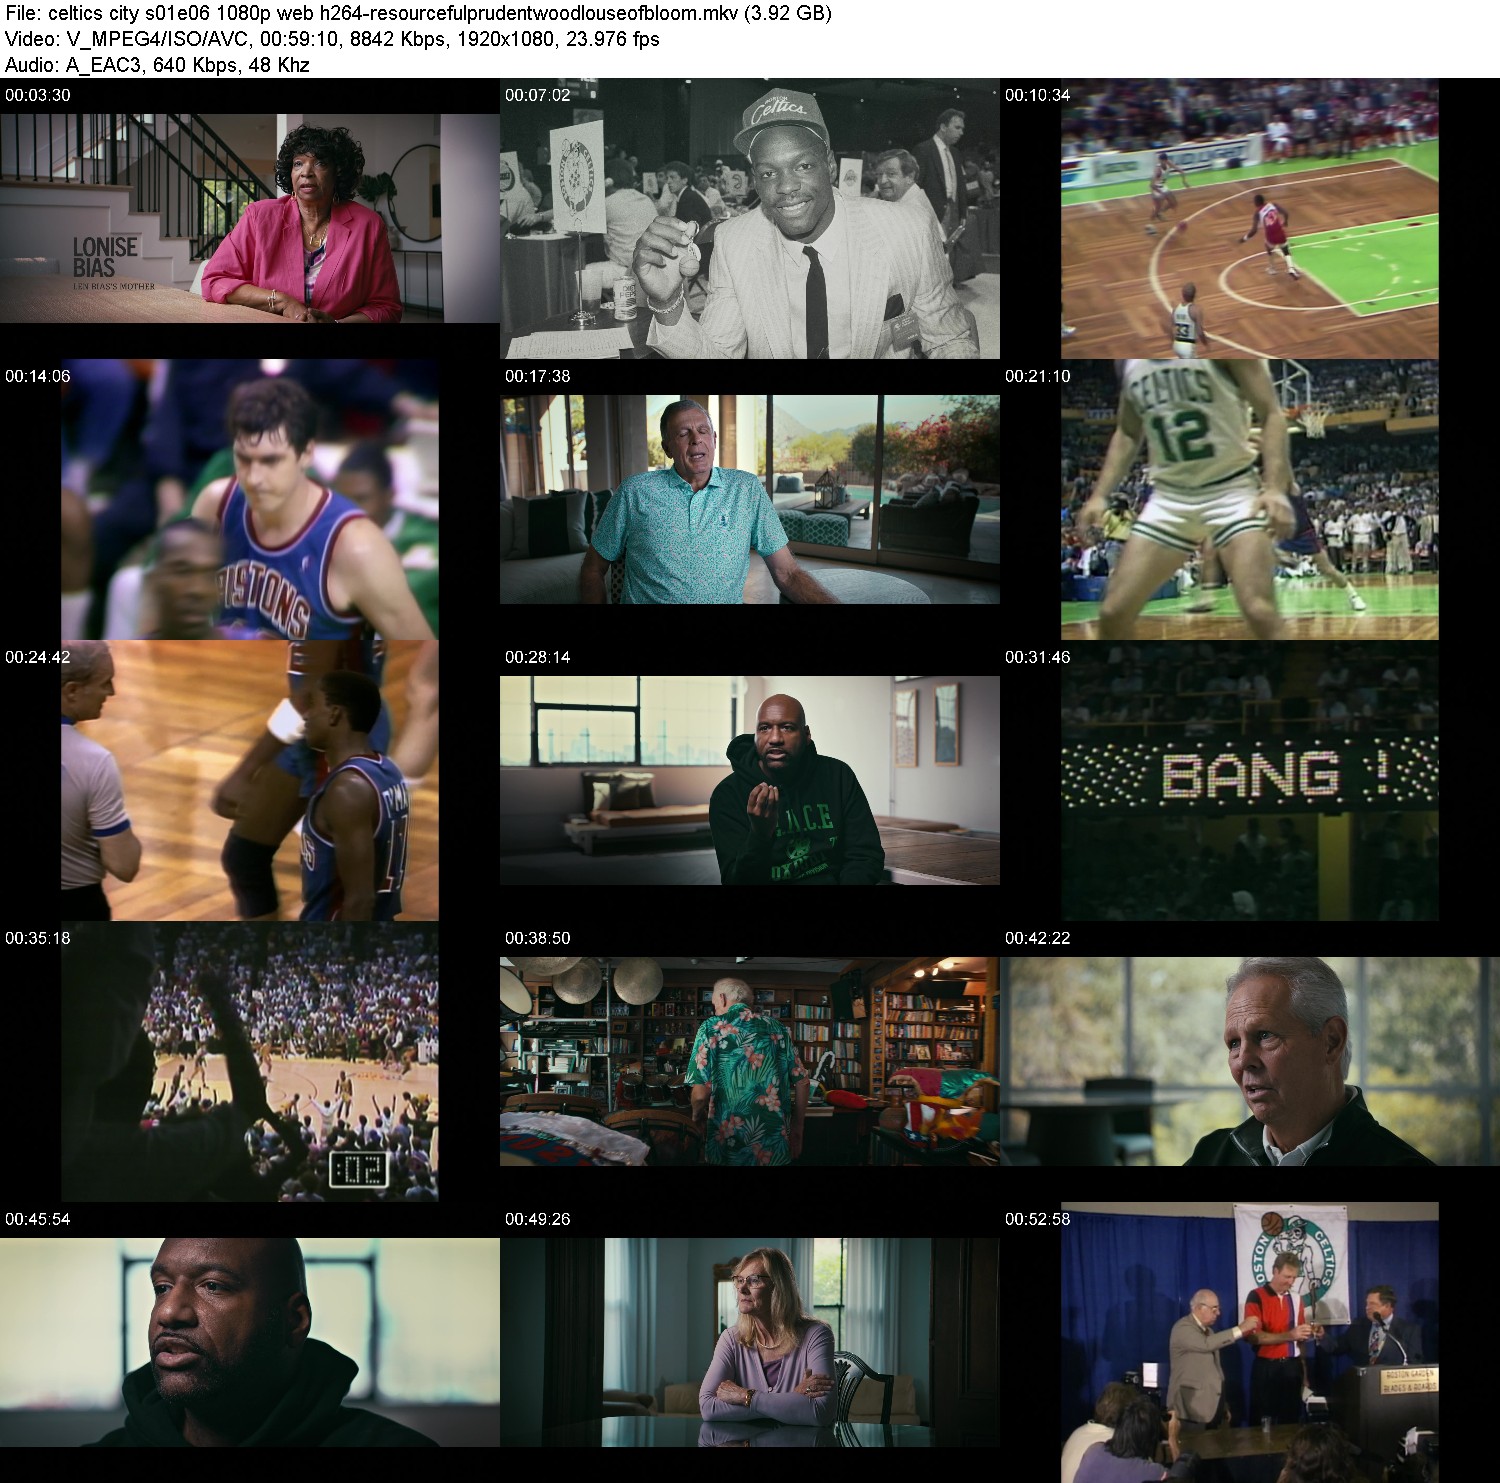
Task: Open the thumbnail at 00:07:02
Action: tap(750, 218)
